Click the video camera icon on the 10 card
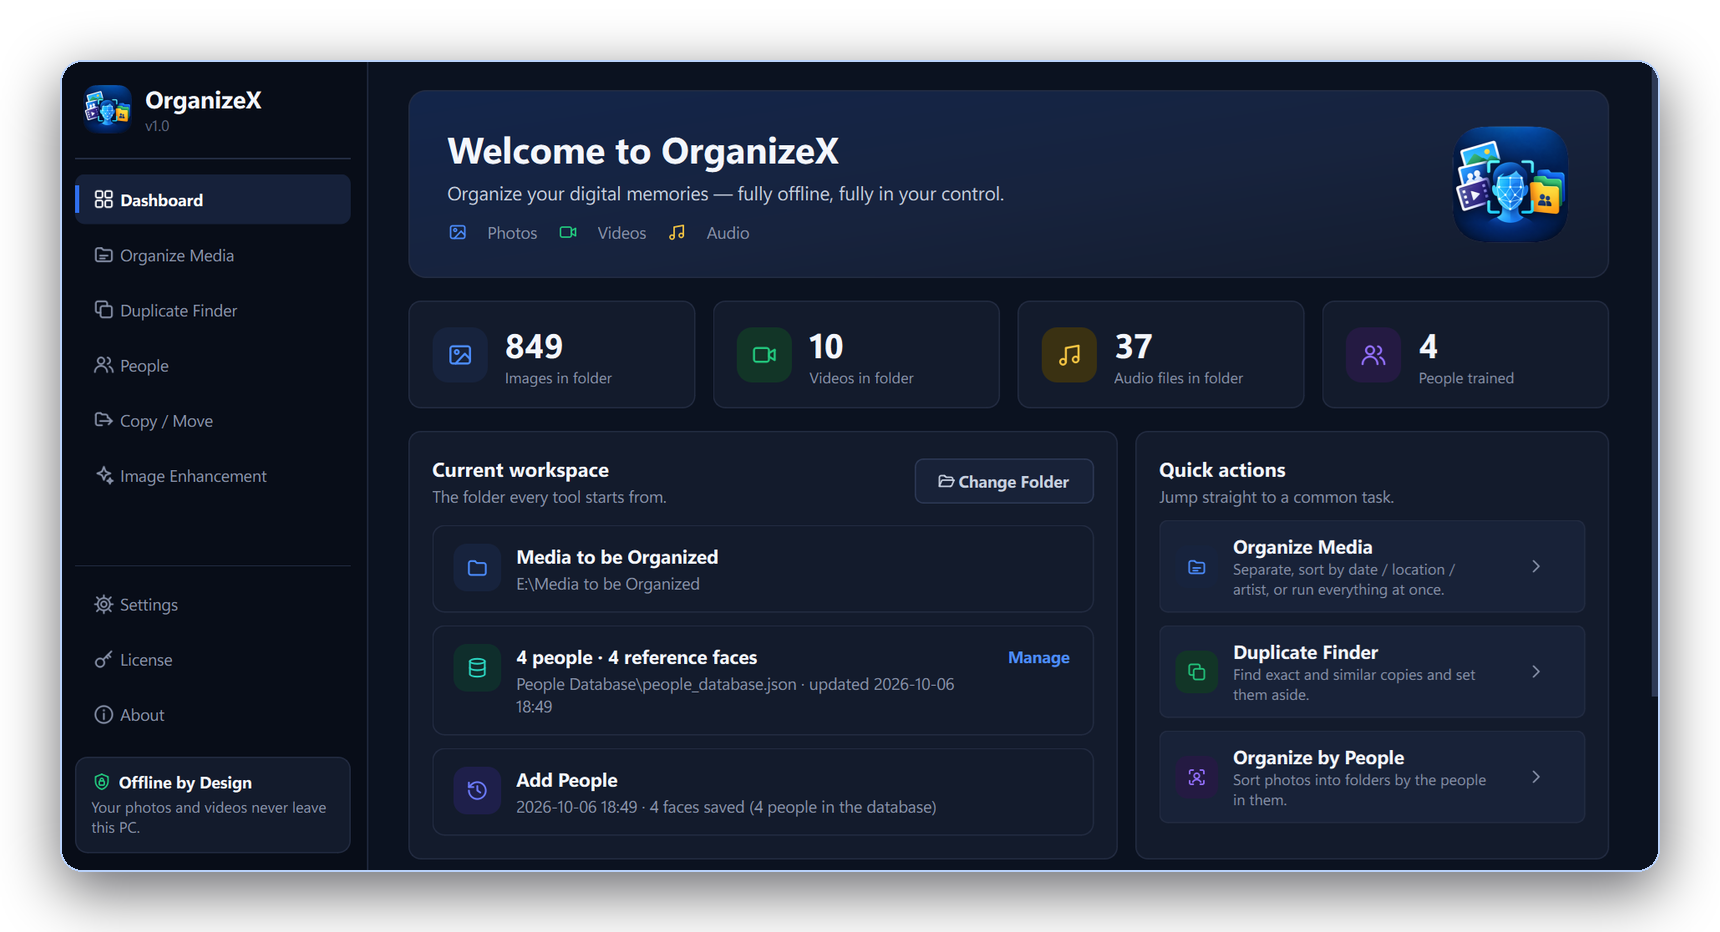 [x=764, y=355]
